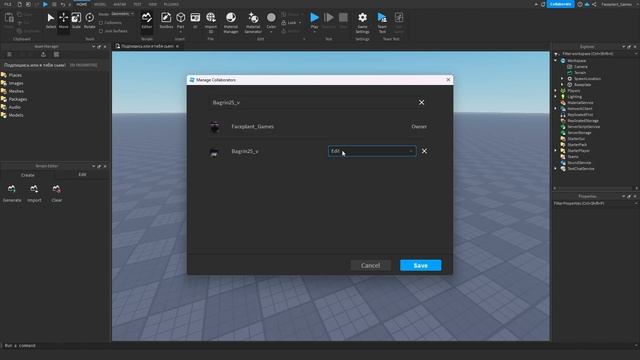Image resolution: width=640 pixels, height=360 pixels.
Task: Select ReplicatedStorage in Explorer
Action: click(x=583, y=121)
